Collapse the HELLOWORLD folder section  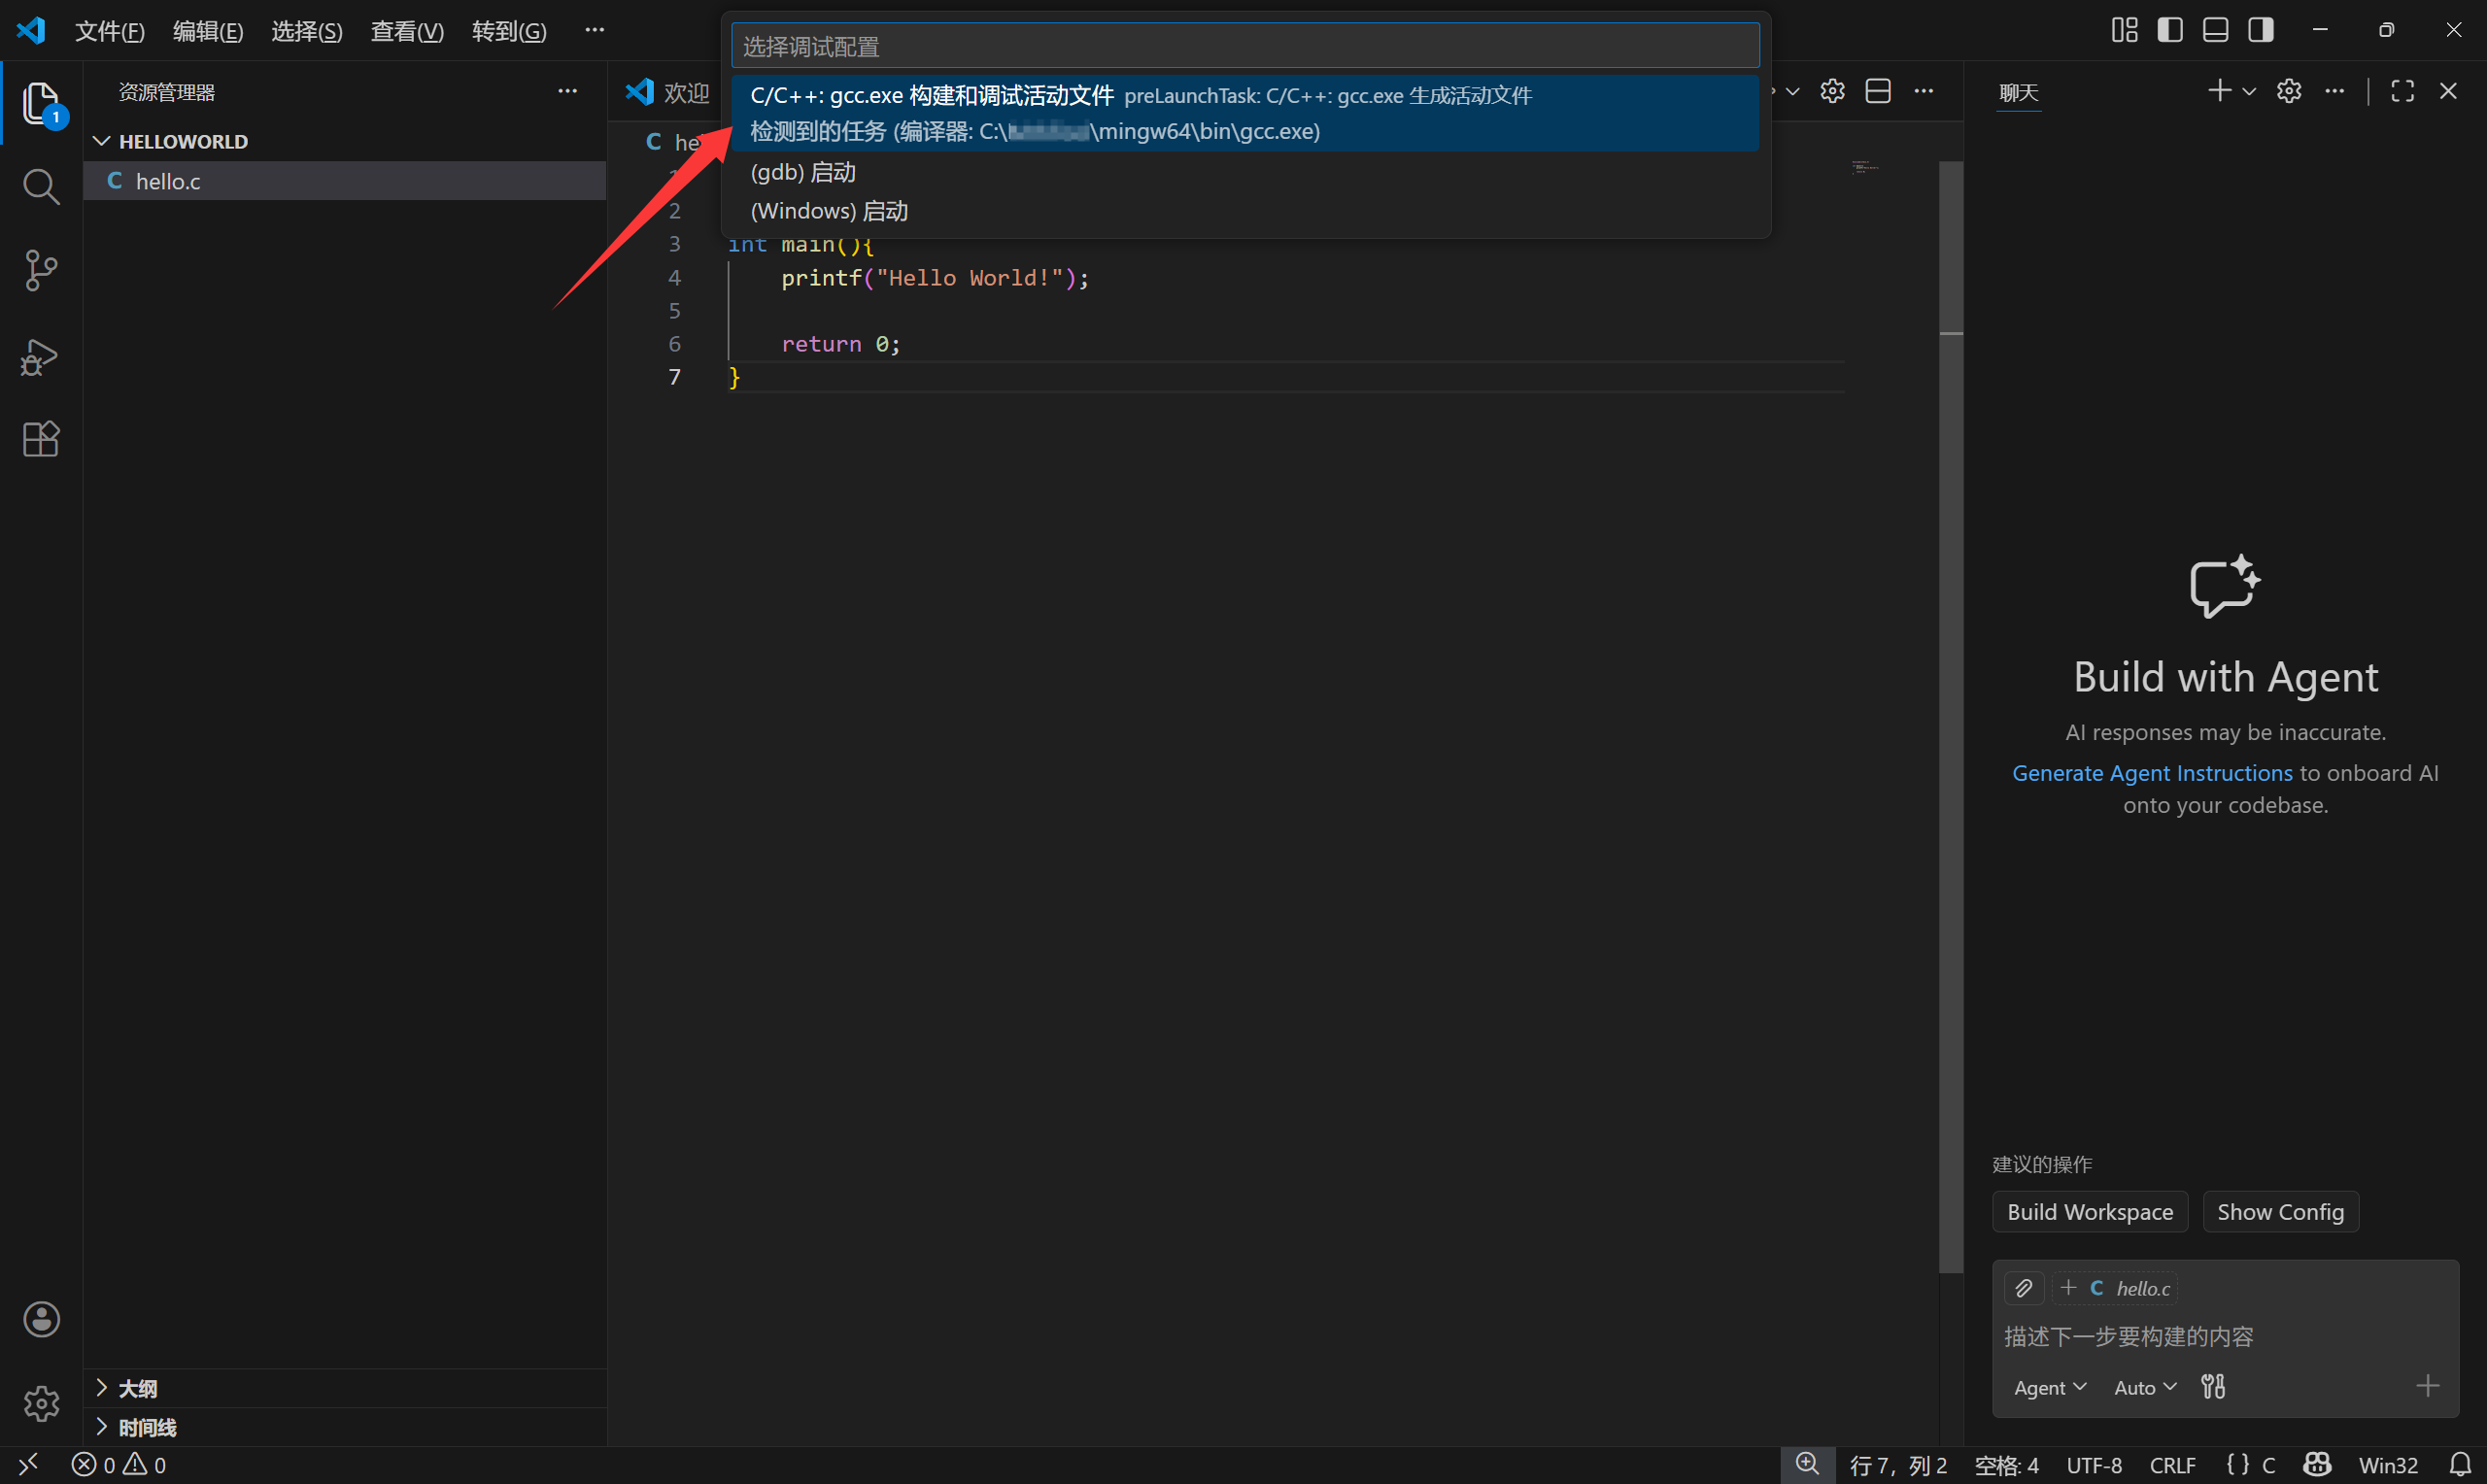[344, 141]
